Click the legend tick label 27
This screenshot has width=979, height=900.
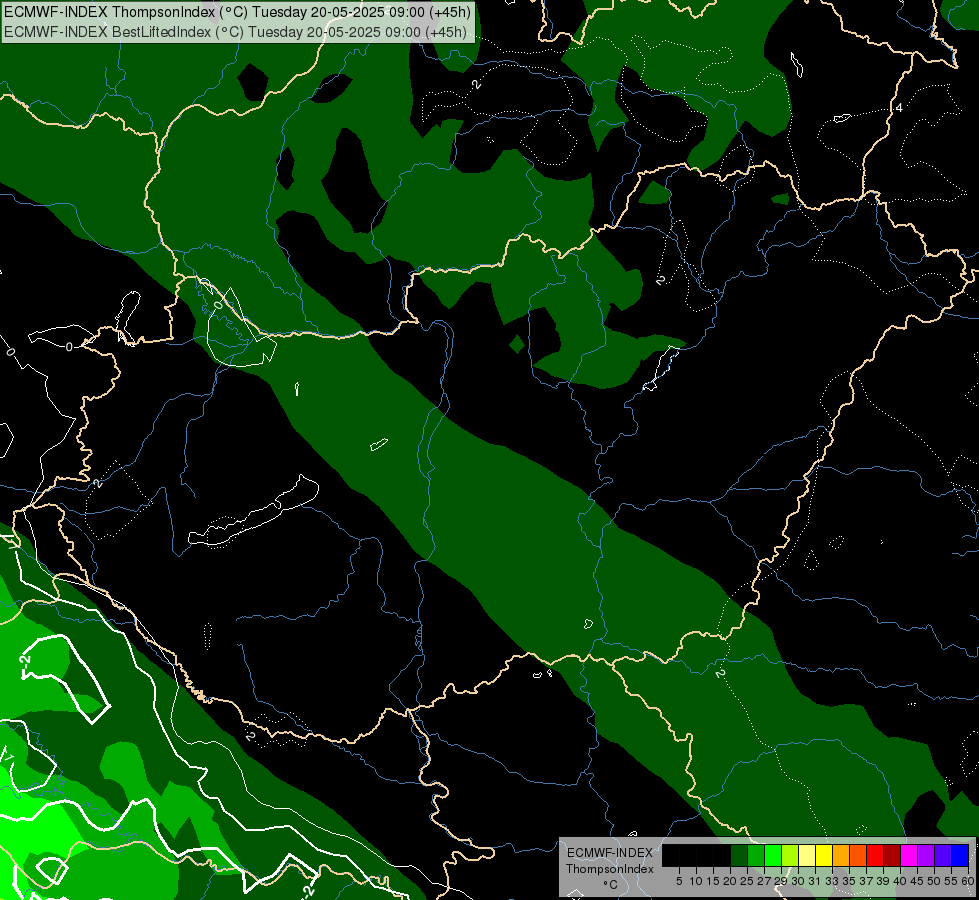click(764, 881)
